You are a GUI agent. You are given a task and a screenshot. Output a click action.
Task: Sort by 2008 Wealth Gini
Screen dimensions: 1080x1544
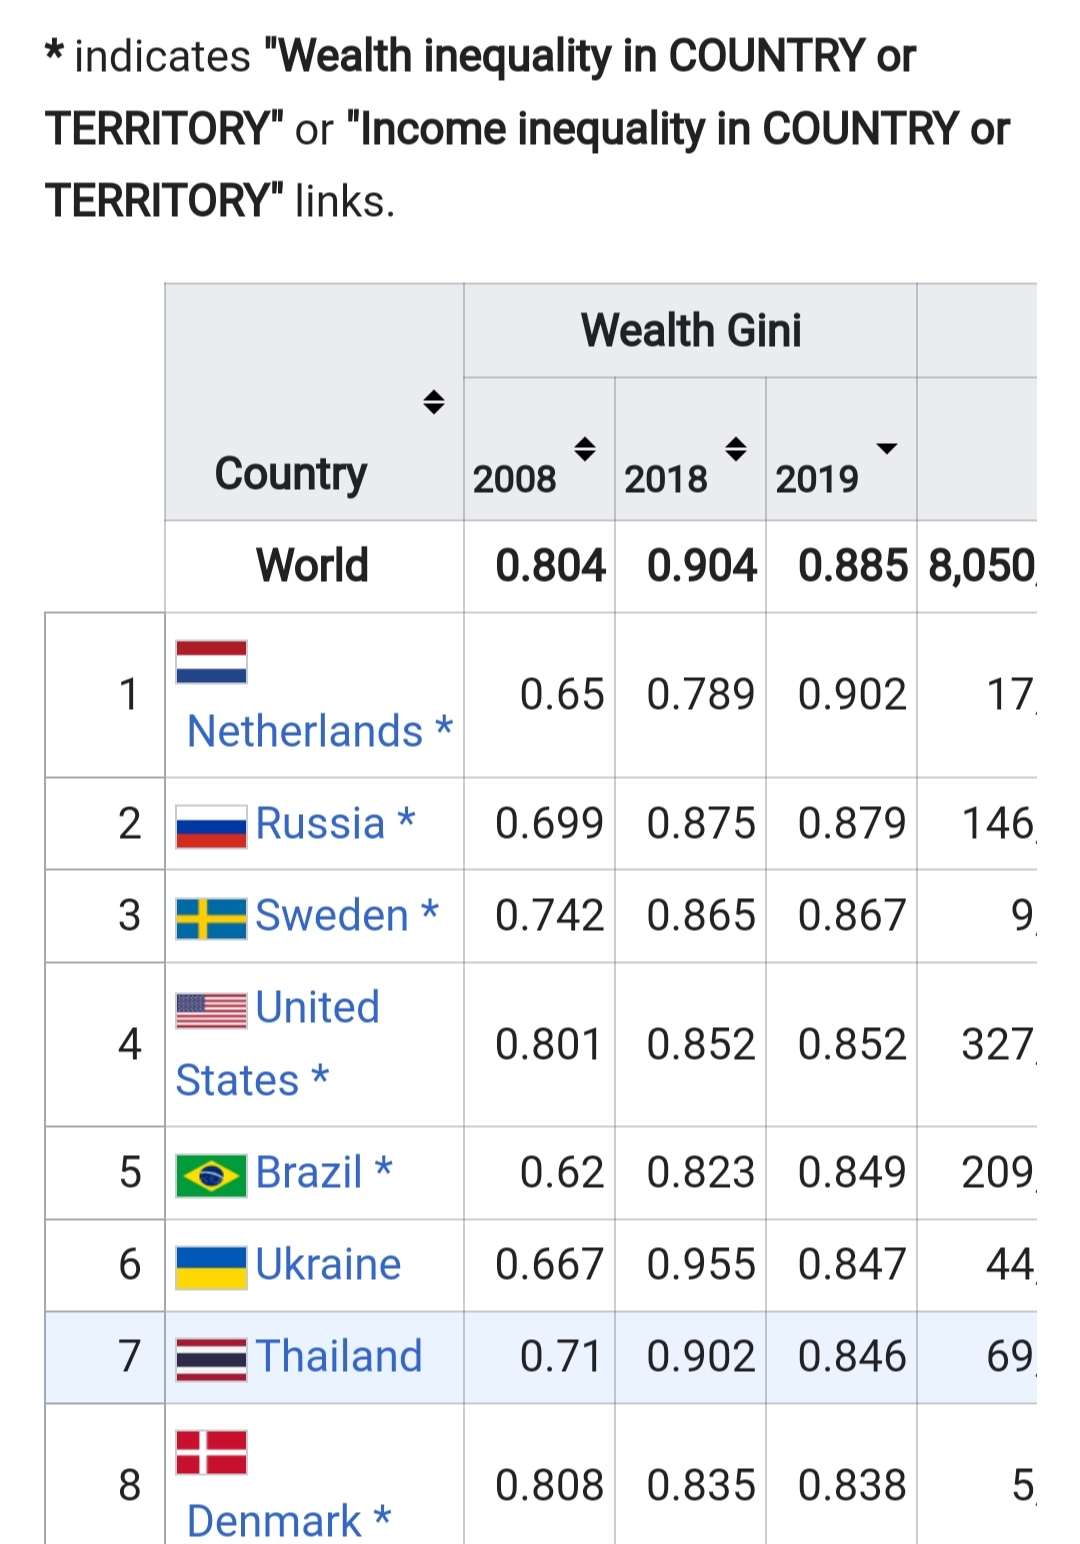click(585, 449)
